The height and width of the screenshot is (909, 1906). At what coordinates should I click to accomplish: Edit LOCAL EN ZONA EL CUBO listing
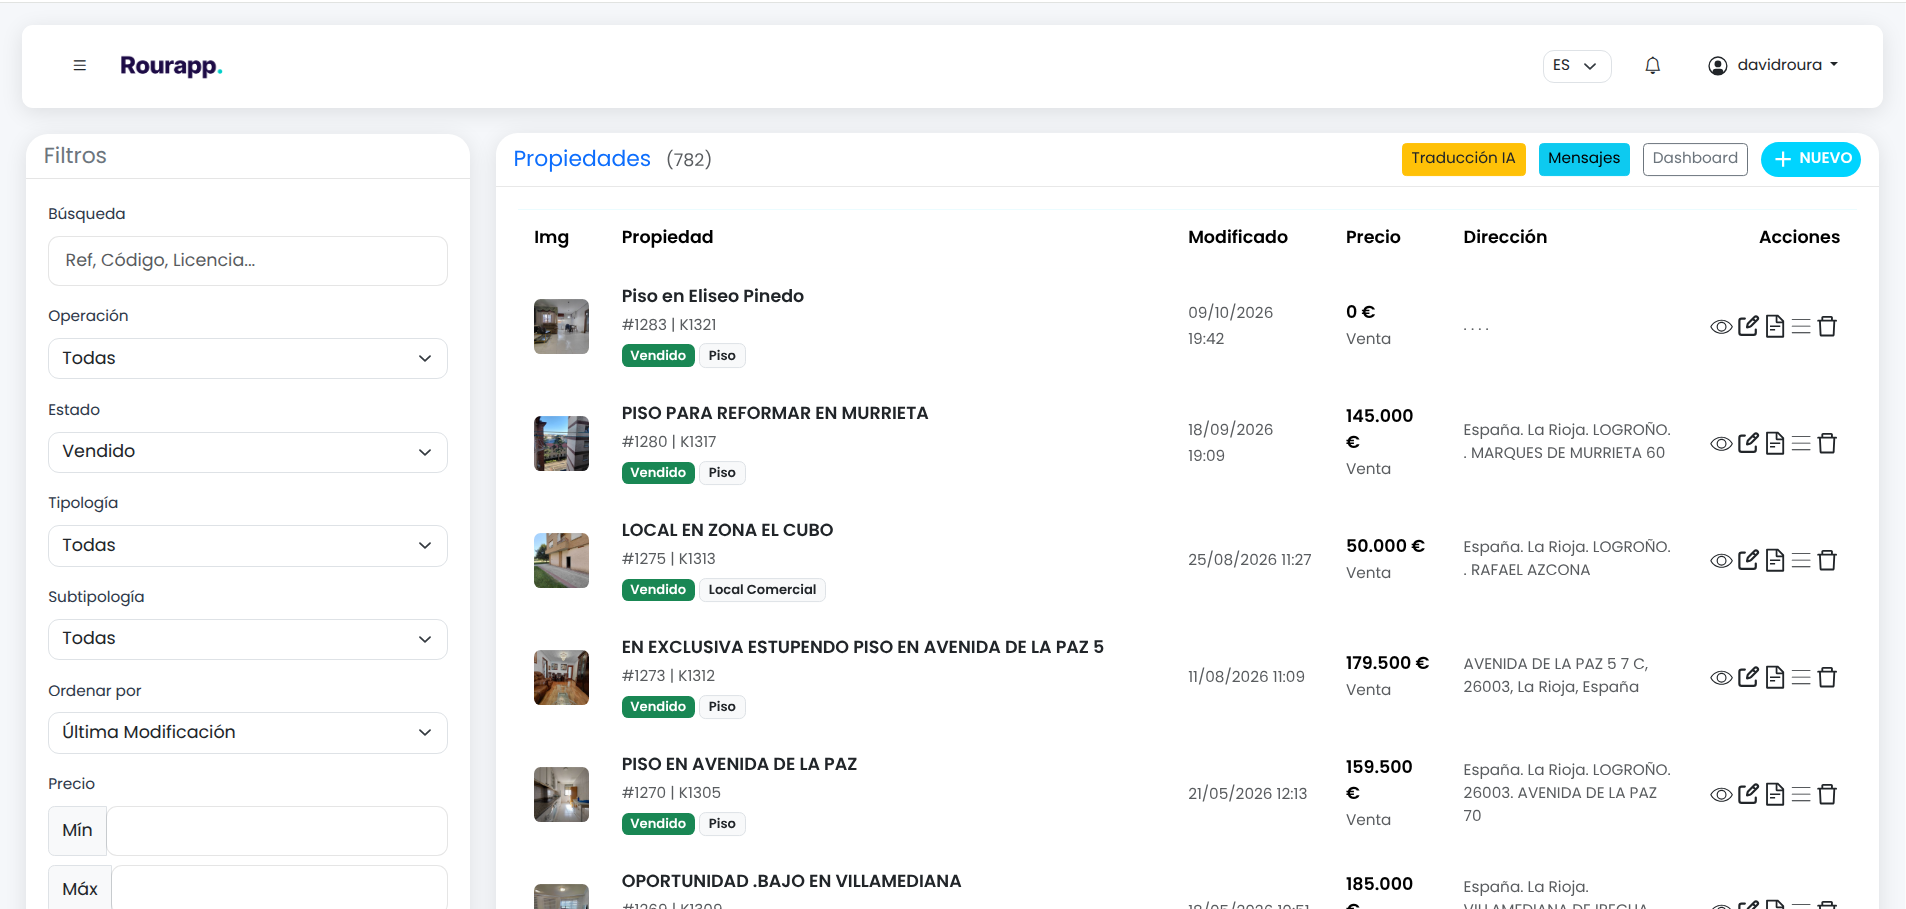[x=1748, y=560]
